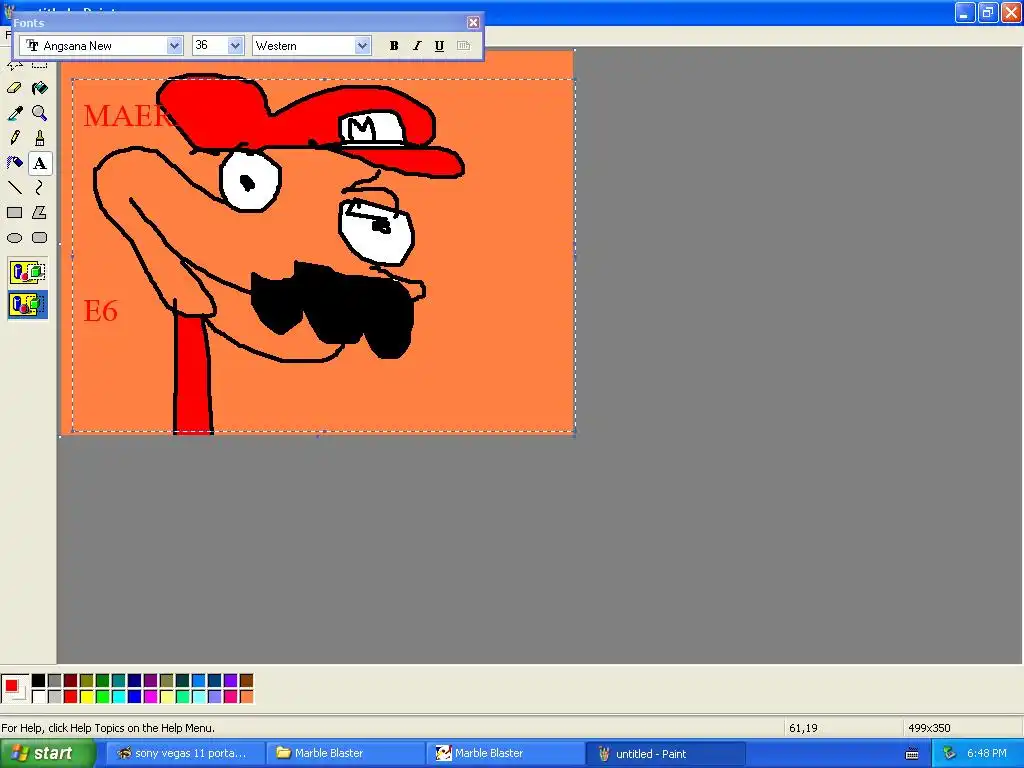Open the font size dropdown showing 36
The height and width of the screenshot is (768, 1024).
[235, 46]
